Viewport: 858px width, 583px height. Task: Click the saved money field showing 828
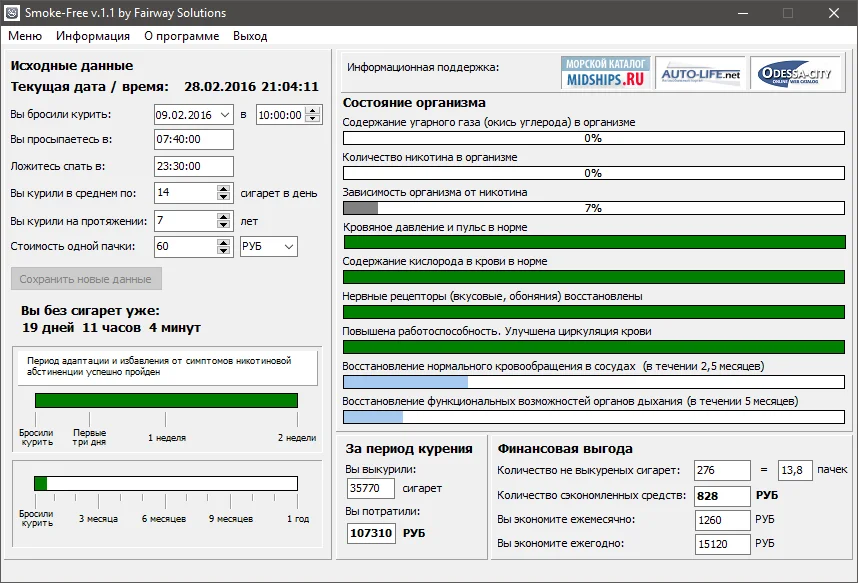(x=723, y=495)
